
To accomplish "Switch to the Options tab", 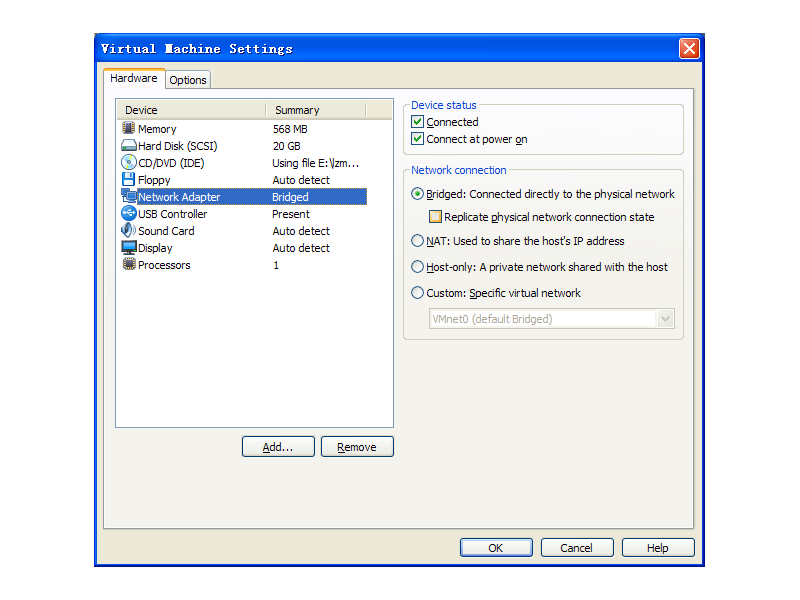I will pyautogui.click(x=187, y=80).
